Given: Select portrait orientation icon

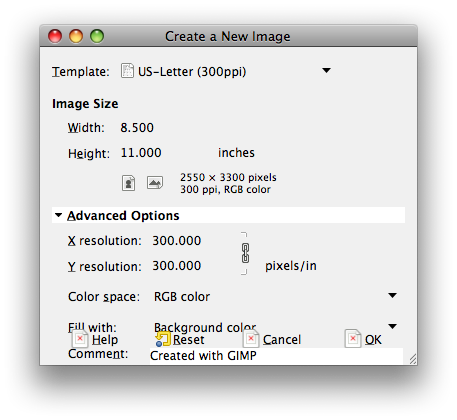Looking at the screenshot, I should [x=128, y=183].
